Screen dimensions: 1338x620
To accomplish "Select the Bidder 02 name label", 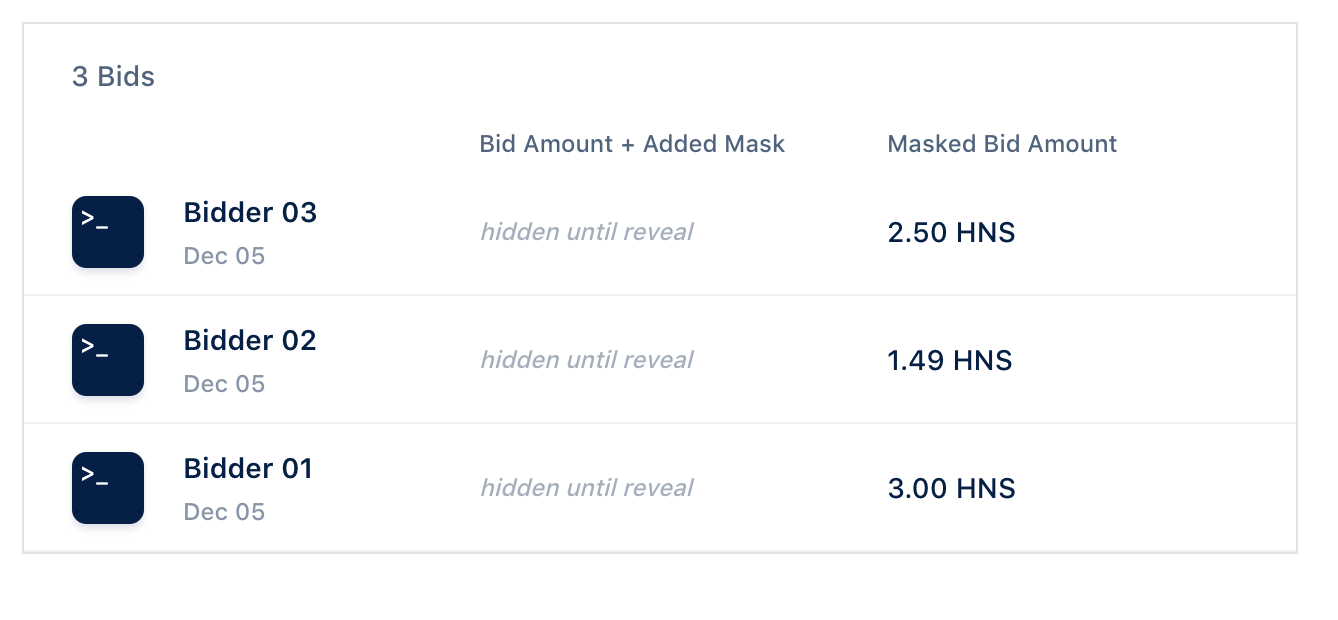I will point(250,340).
